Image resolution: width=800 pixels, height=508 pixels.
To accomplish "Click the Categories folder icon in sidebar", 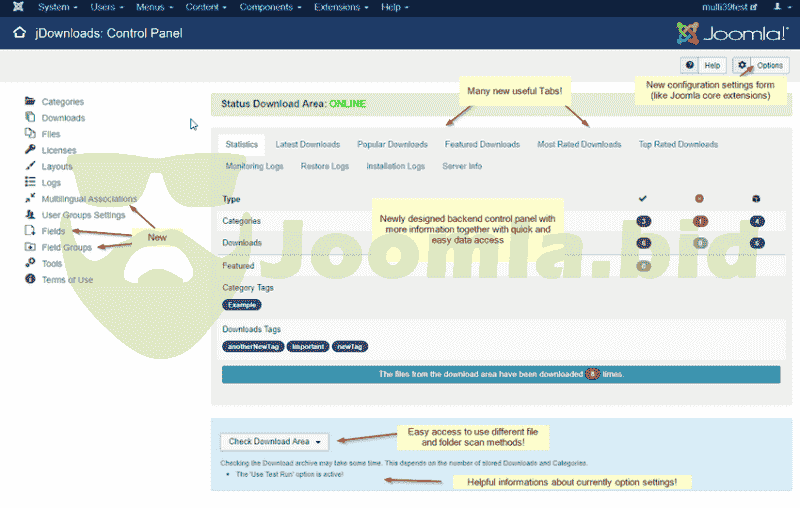I will (30, 102).
